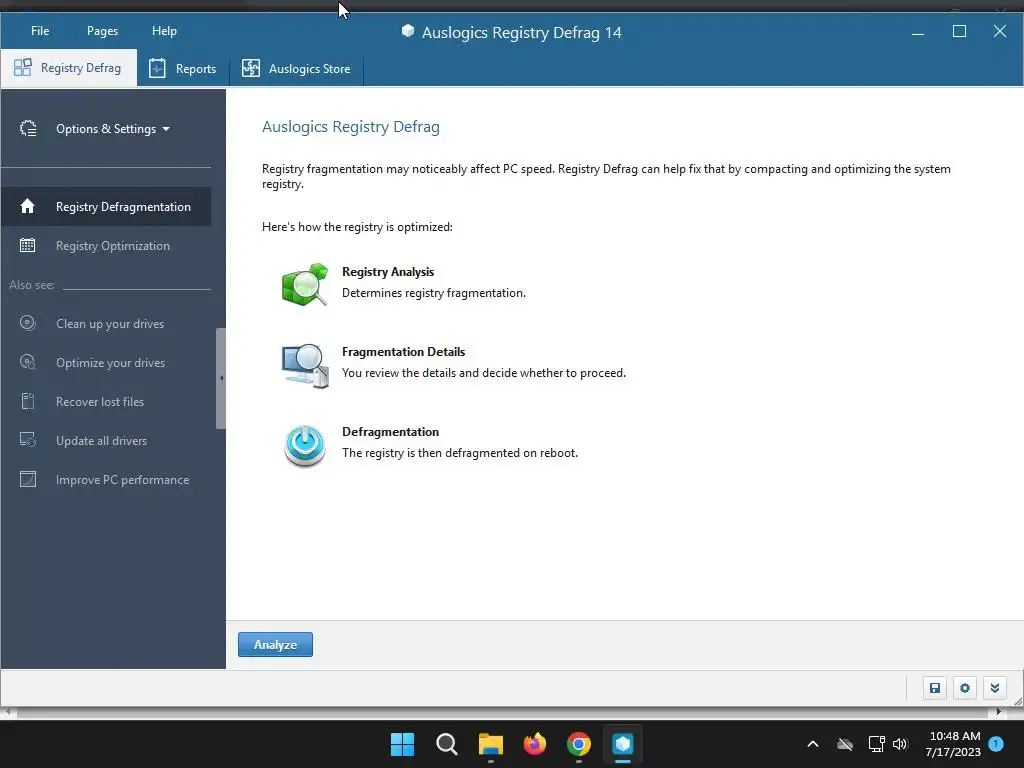The width and height of the screenshot is (1024, 768).
Task: Open Windows taskbar search
Action: (447, 744)
